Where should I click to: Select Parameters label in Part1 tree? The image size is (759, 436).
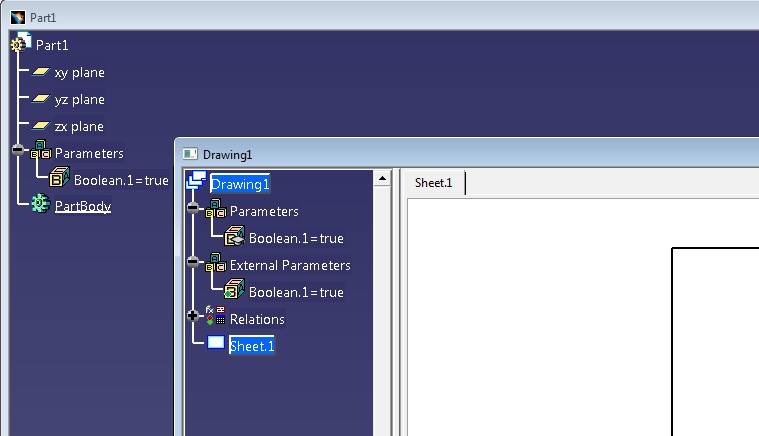[x=90, y=153]
